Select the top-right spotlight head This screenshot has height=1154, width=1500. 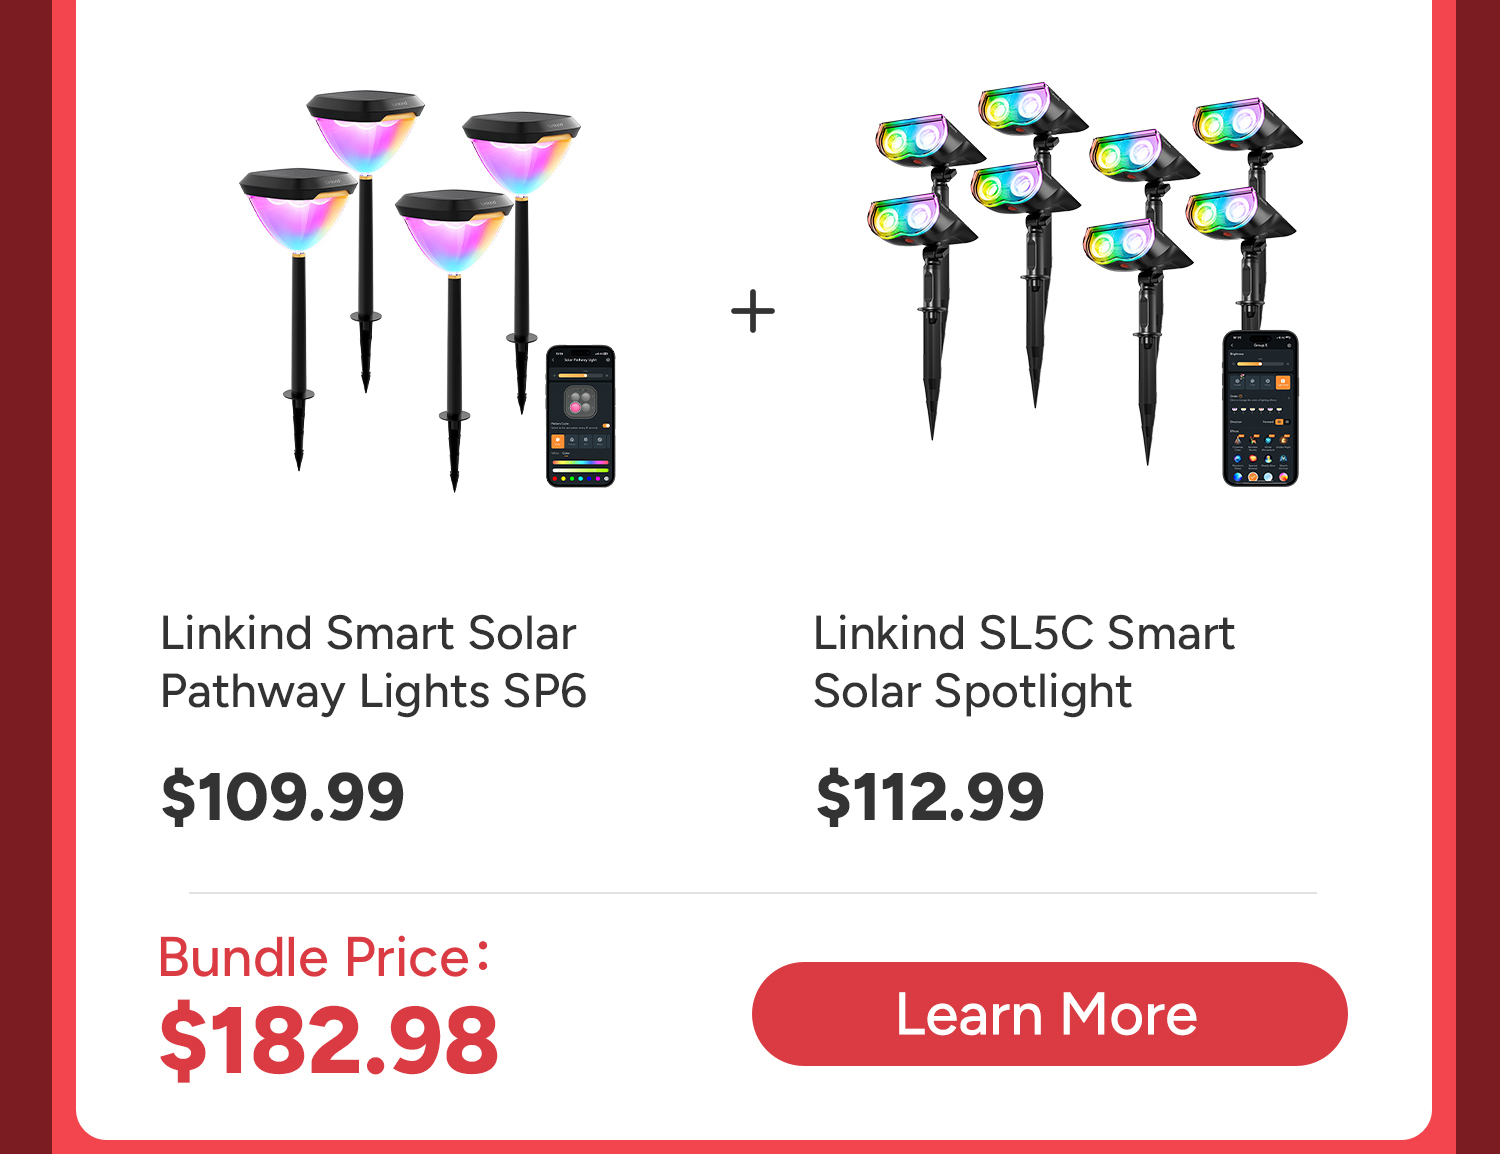point(1243,123)
